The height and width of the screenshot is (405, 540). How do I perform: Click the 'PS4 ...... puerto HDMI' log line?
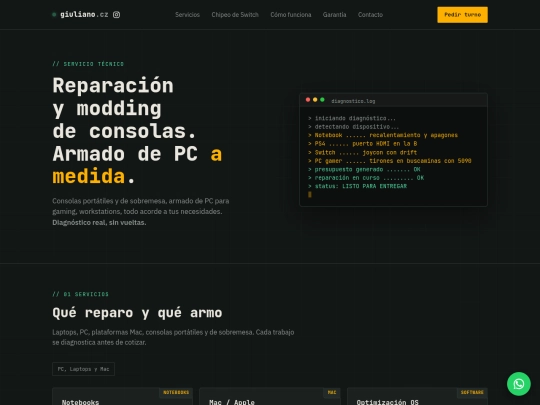[x=363, y=144]
